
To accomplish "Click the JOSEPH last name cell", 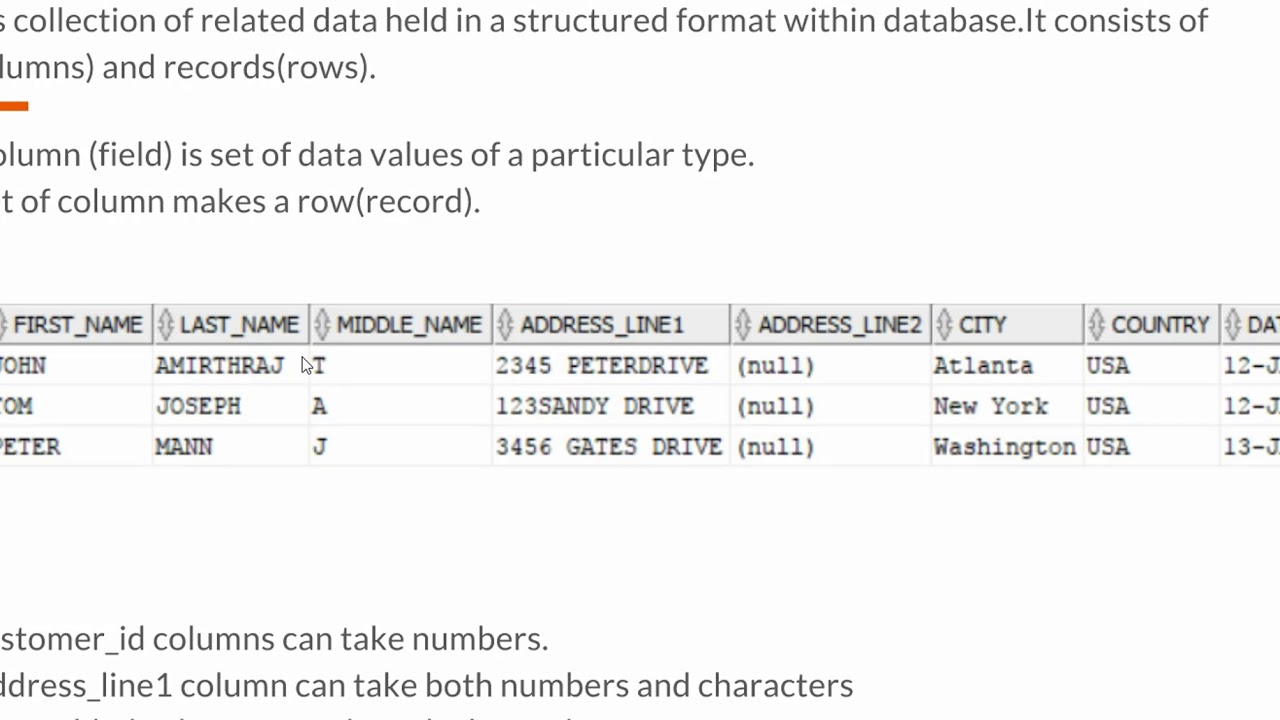I will point(198,407).
